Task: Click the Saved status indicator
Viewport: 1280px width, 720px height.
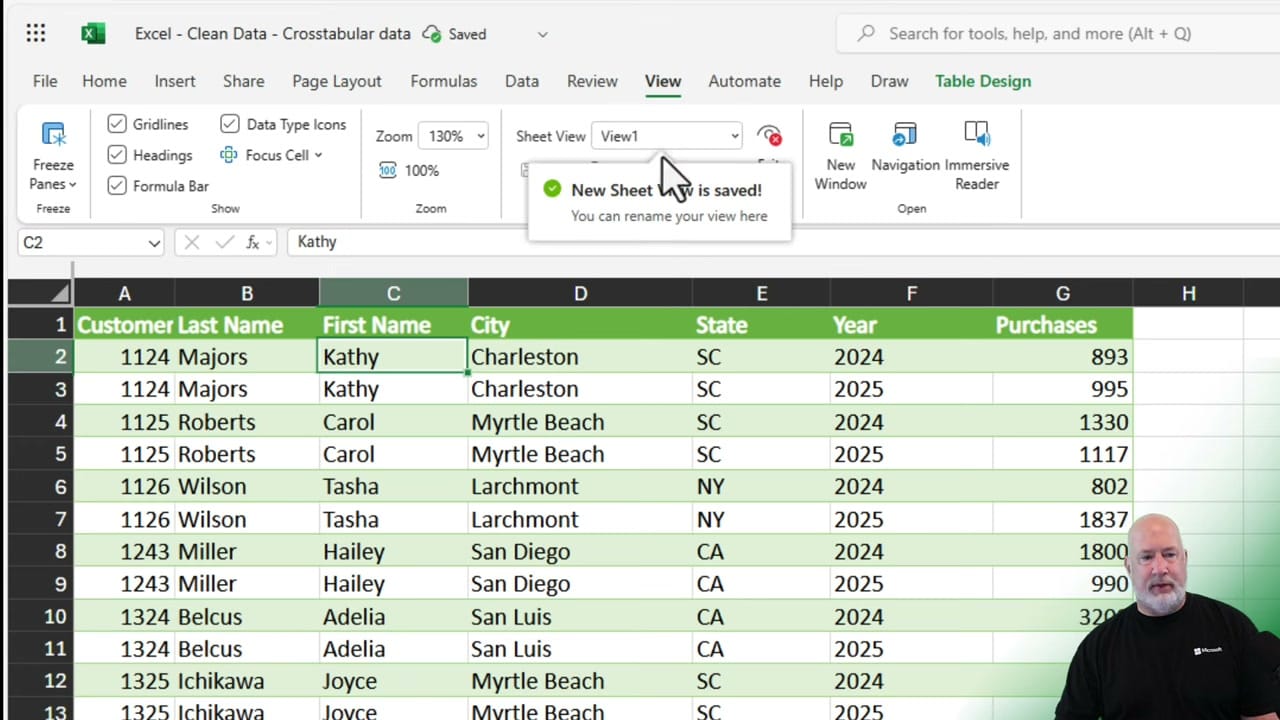Action: click(453, 33)
